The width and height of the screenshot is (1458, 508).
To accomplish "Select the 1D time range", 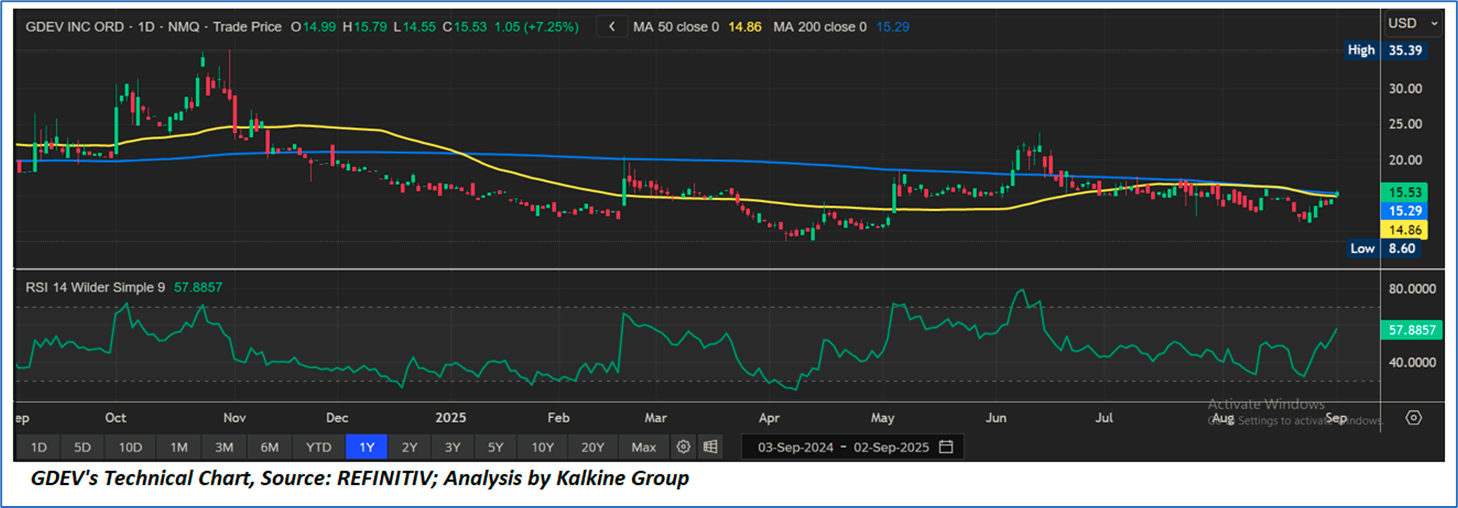I will 38,446.
